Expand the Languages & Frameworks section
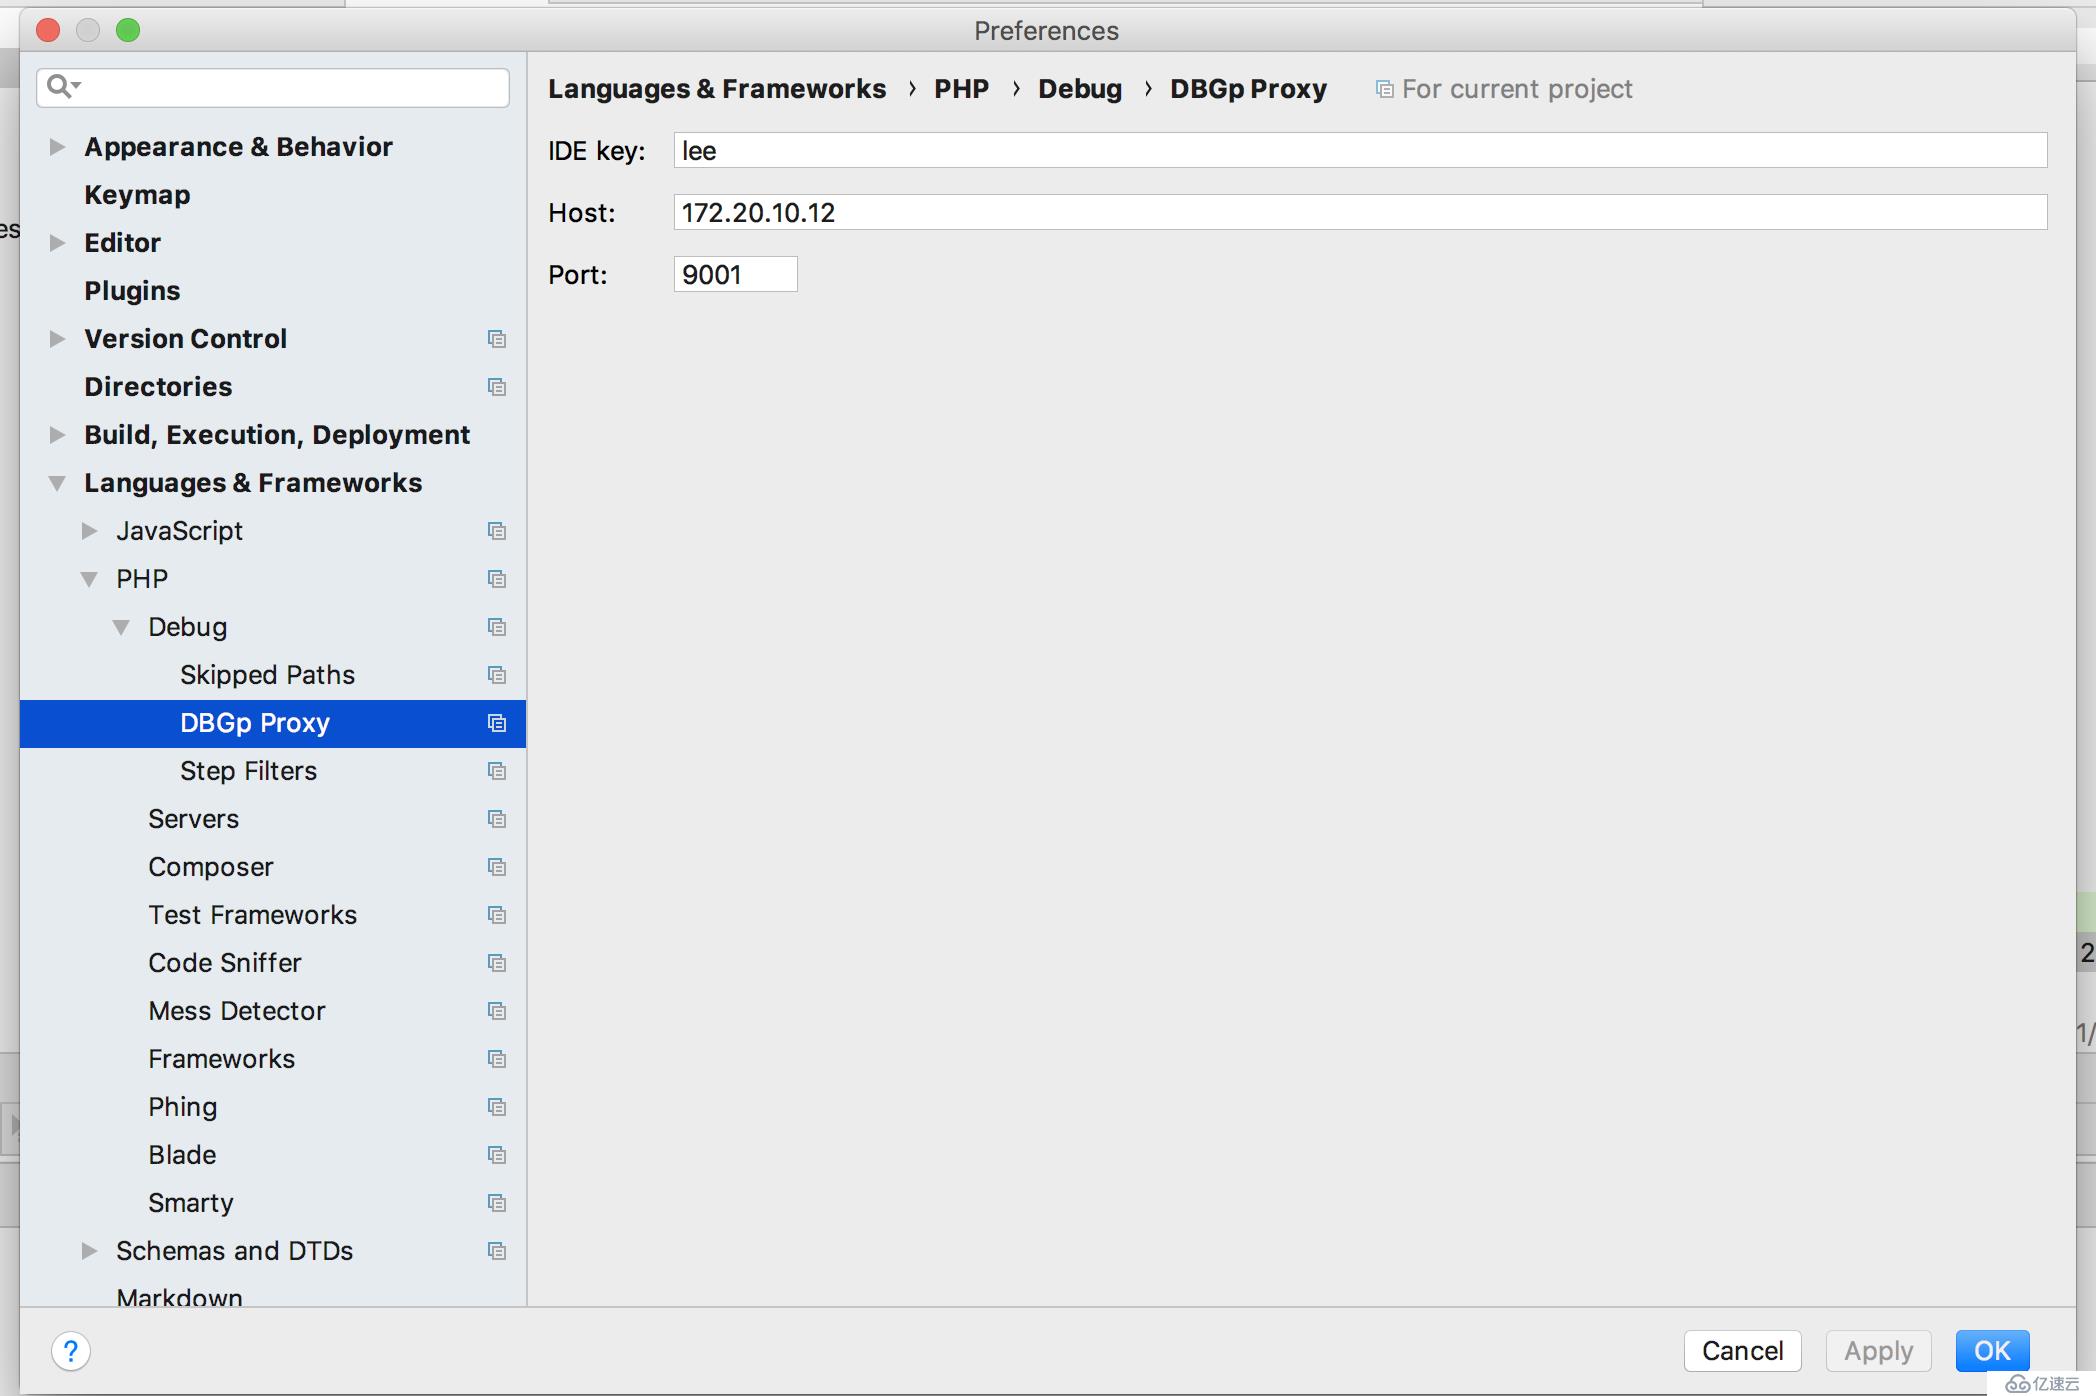2096x1396 pixels. point(56,481)
